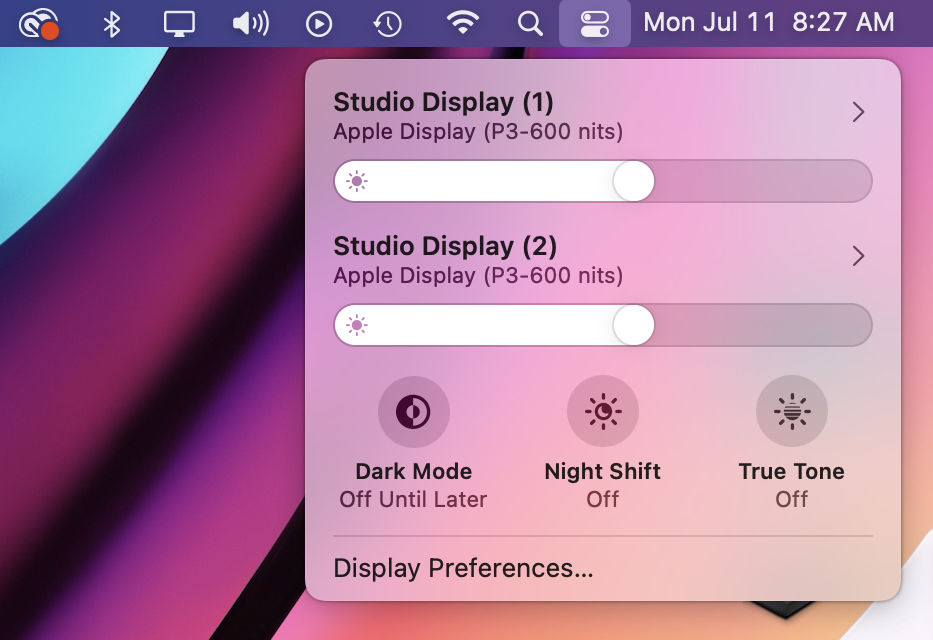This screenshot has width=933, height=640.
Task: Open the Sound volume menu bar icon
Action: [x=251, y=24]
